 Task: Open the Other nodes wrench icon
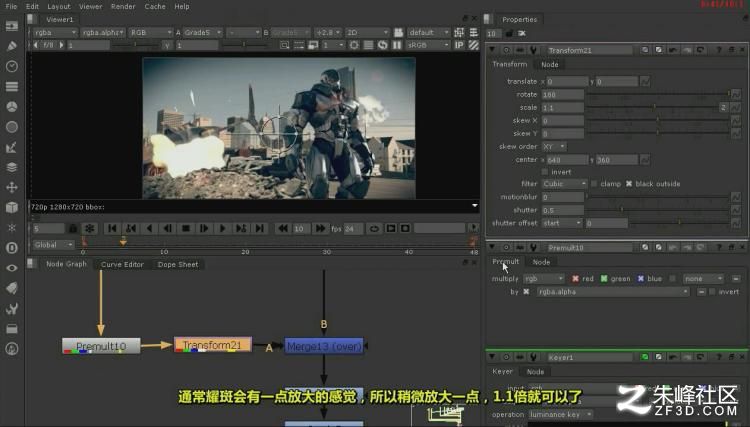(12, 308)
